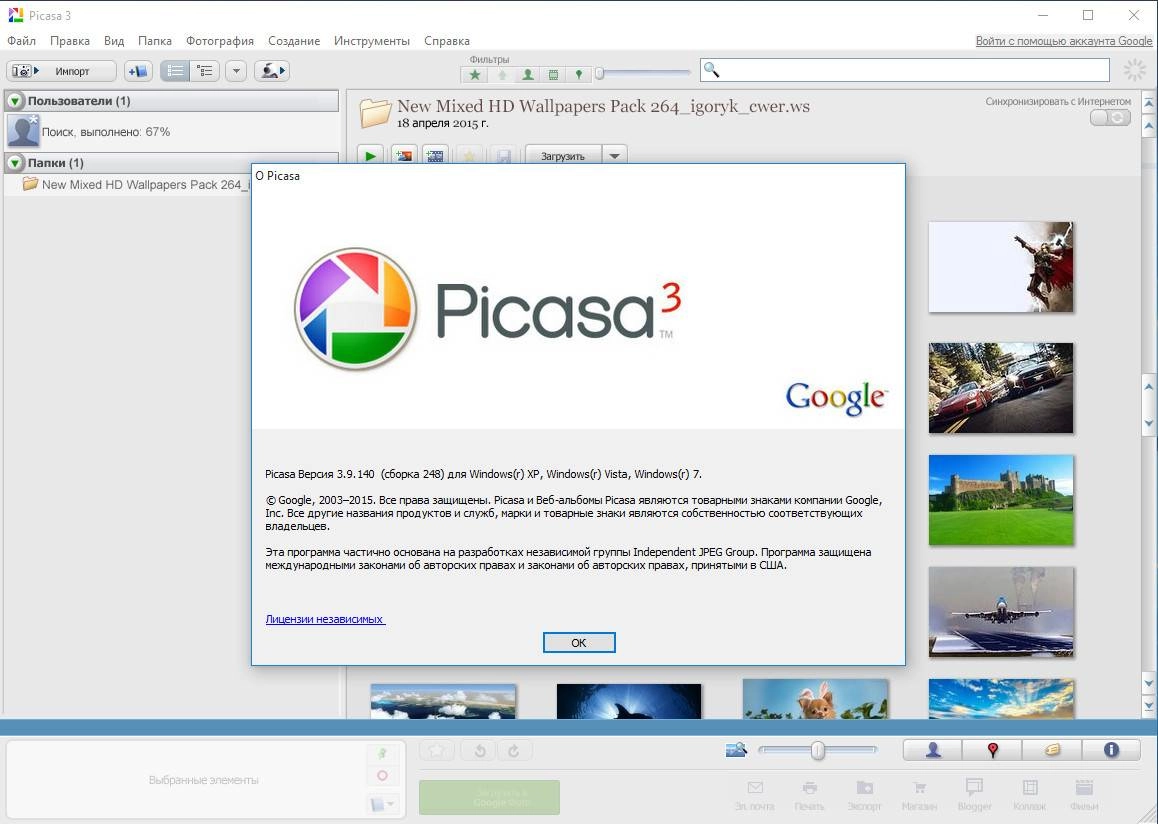Show the People panel
The height and width of the screenshot is (824, 1158).
[x=933, y=750]
